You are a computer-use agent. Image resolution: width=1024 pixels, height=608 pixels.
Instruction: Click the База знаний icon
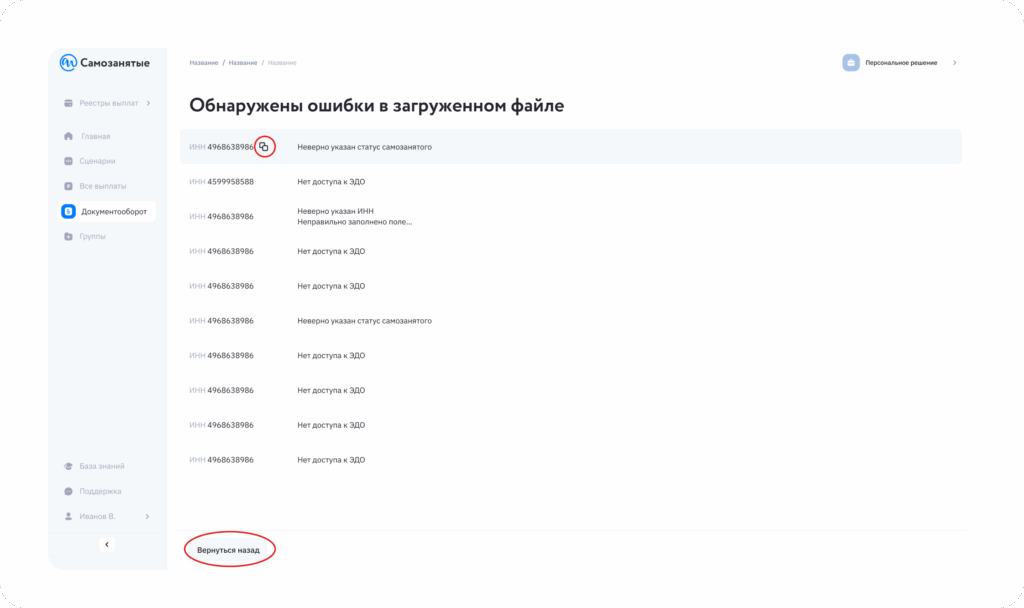pos(68,466)
